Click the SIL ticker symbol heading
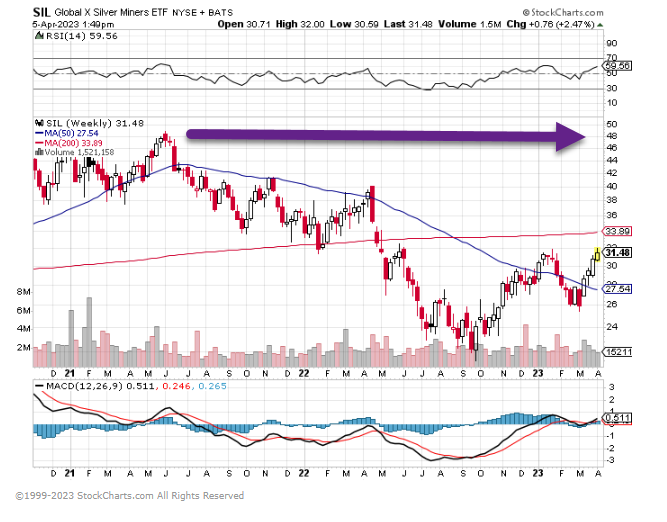The height and width of the screenshot is (522, 667). tap(42, 12)
